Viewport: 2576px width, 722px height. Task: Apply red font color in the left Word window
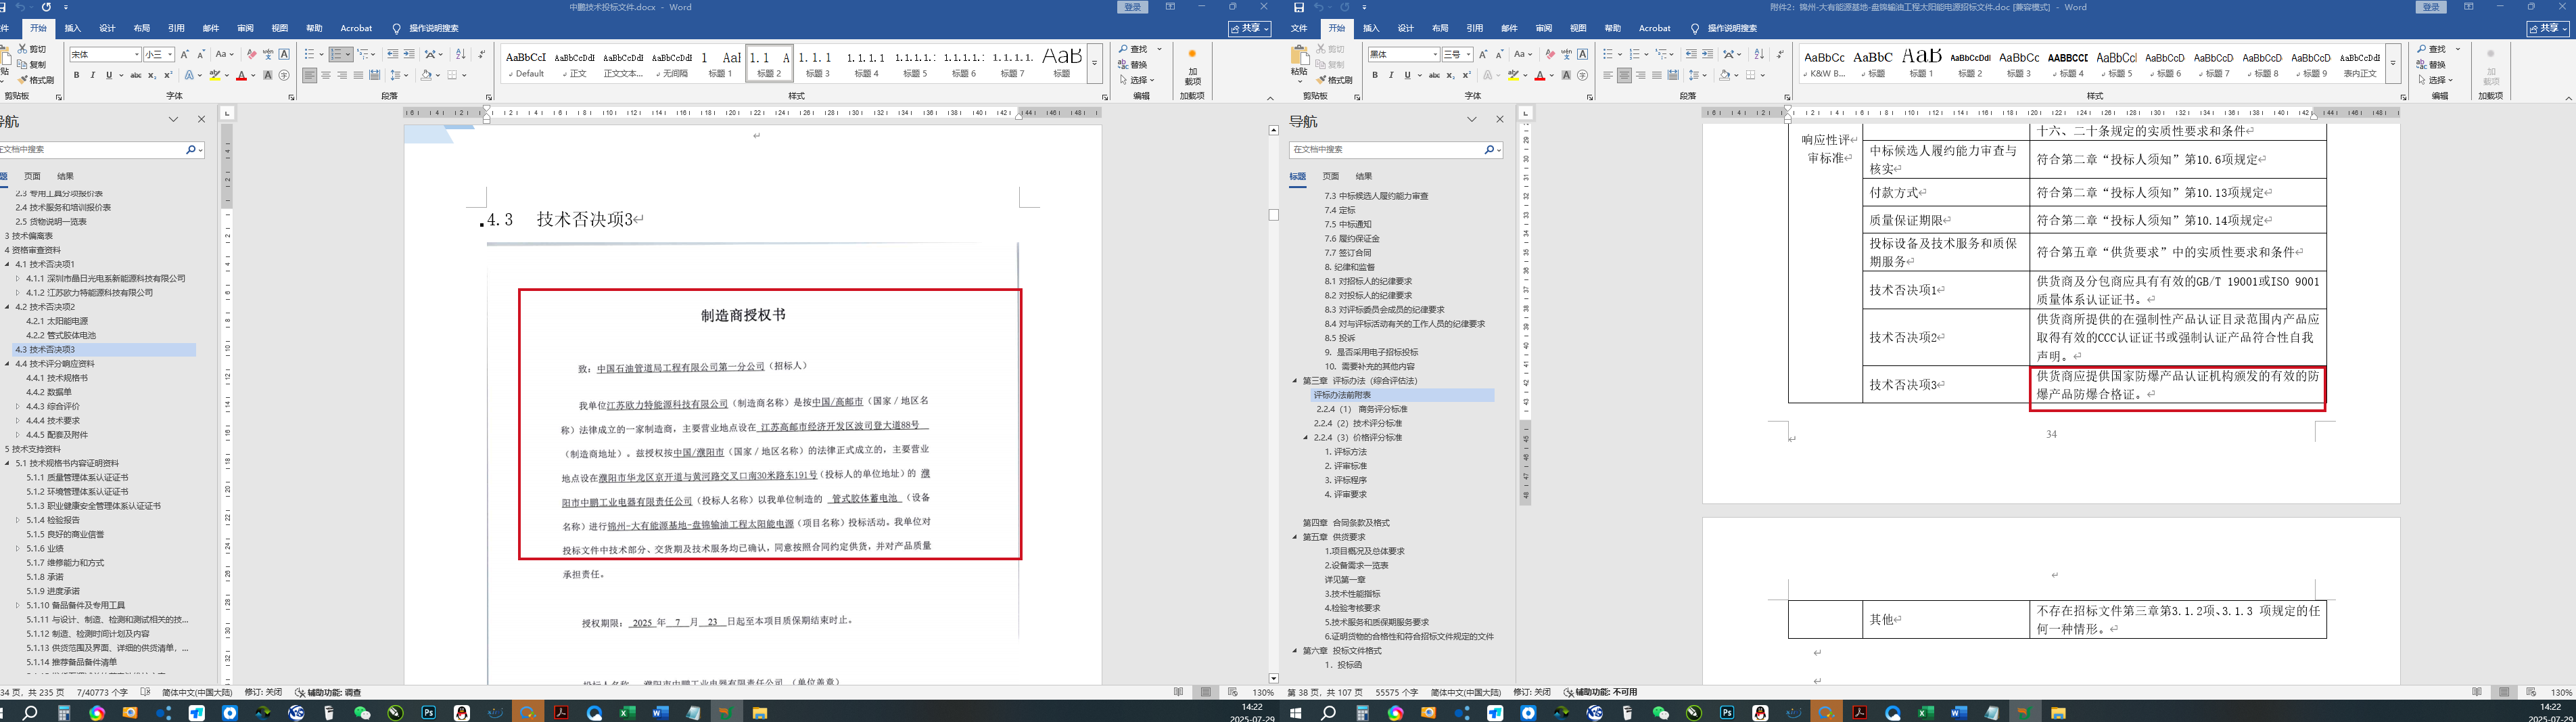241,75
